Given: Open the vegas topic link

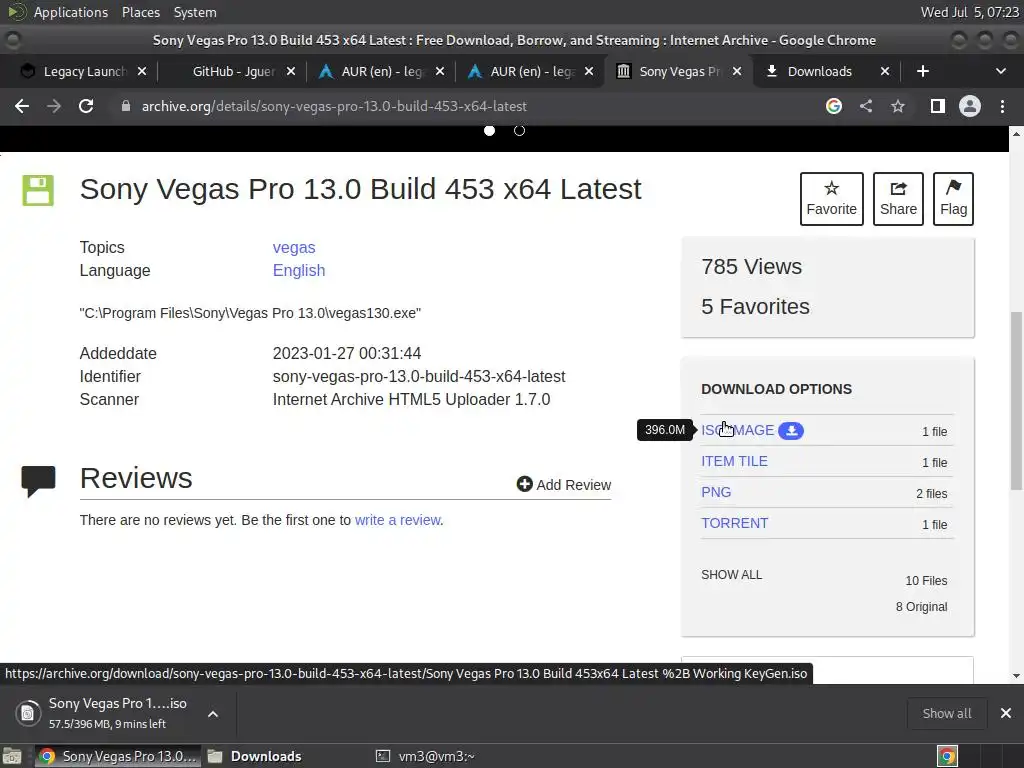Looking at the screenshot, I should (294, 248).
